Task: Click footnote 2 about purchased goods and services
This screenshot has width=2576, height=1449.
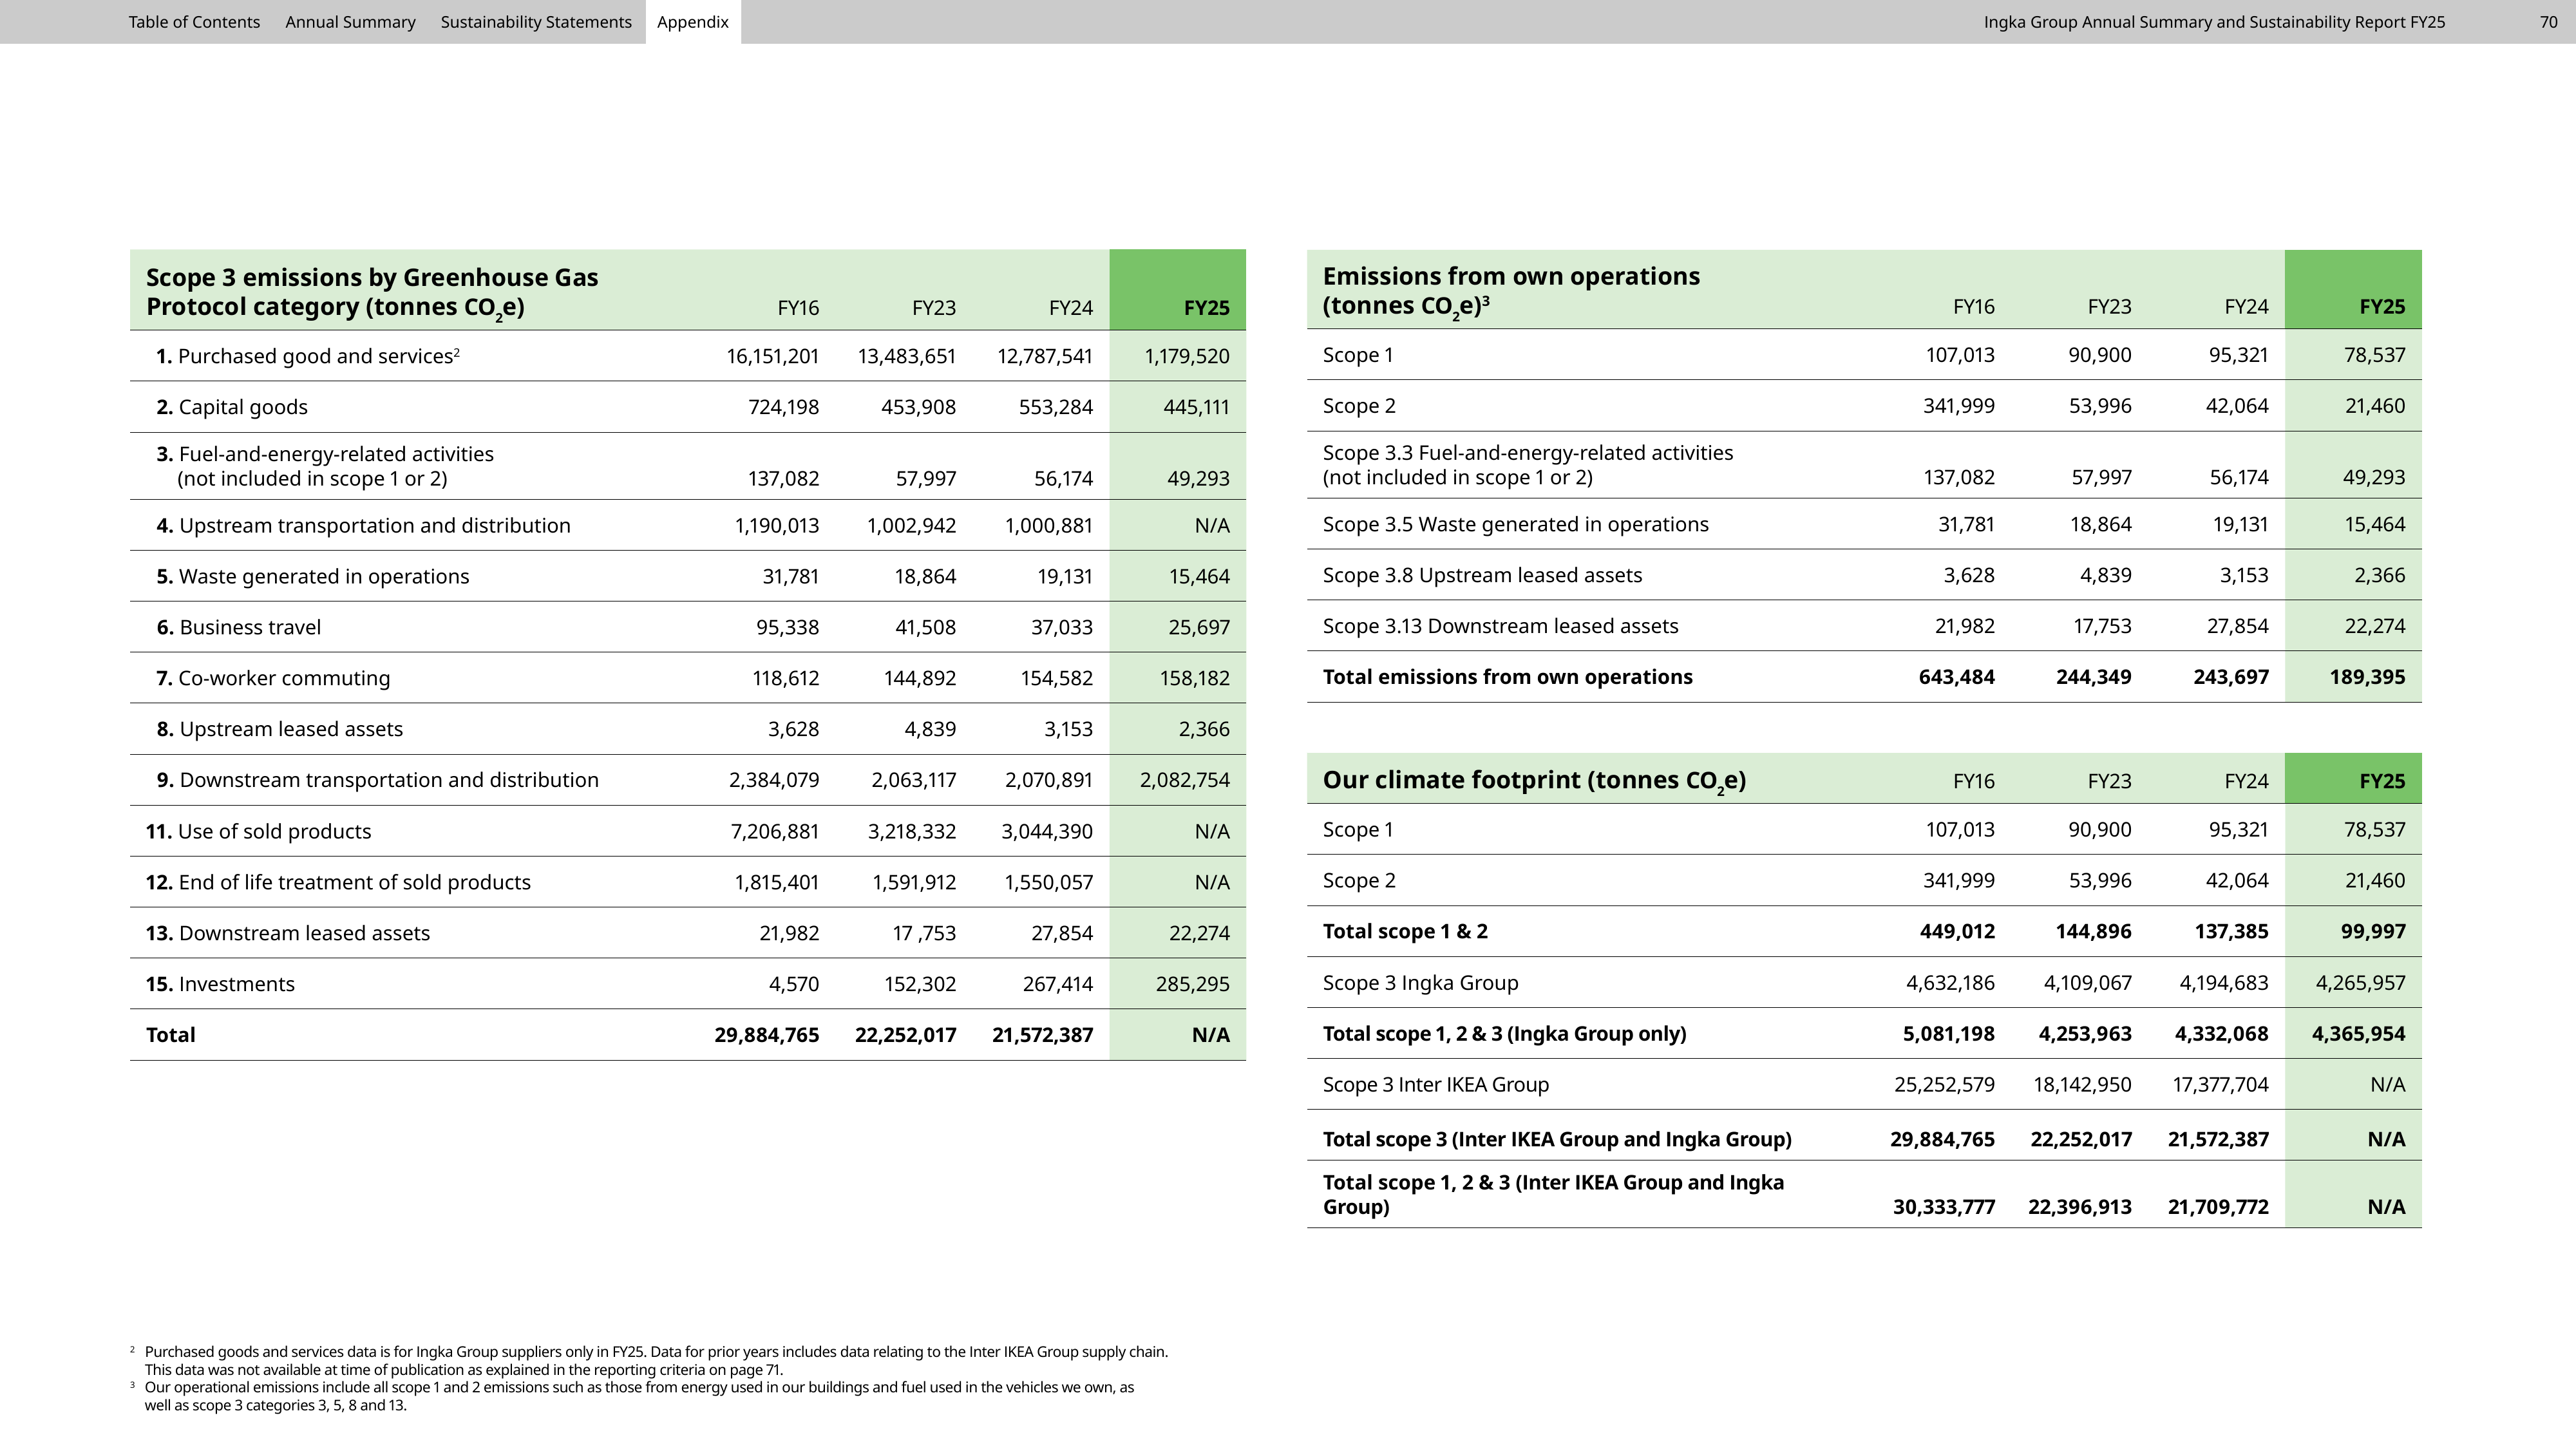Action: (649, 1361)
